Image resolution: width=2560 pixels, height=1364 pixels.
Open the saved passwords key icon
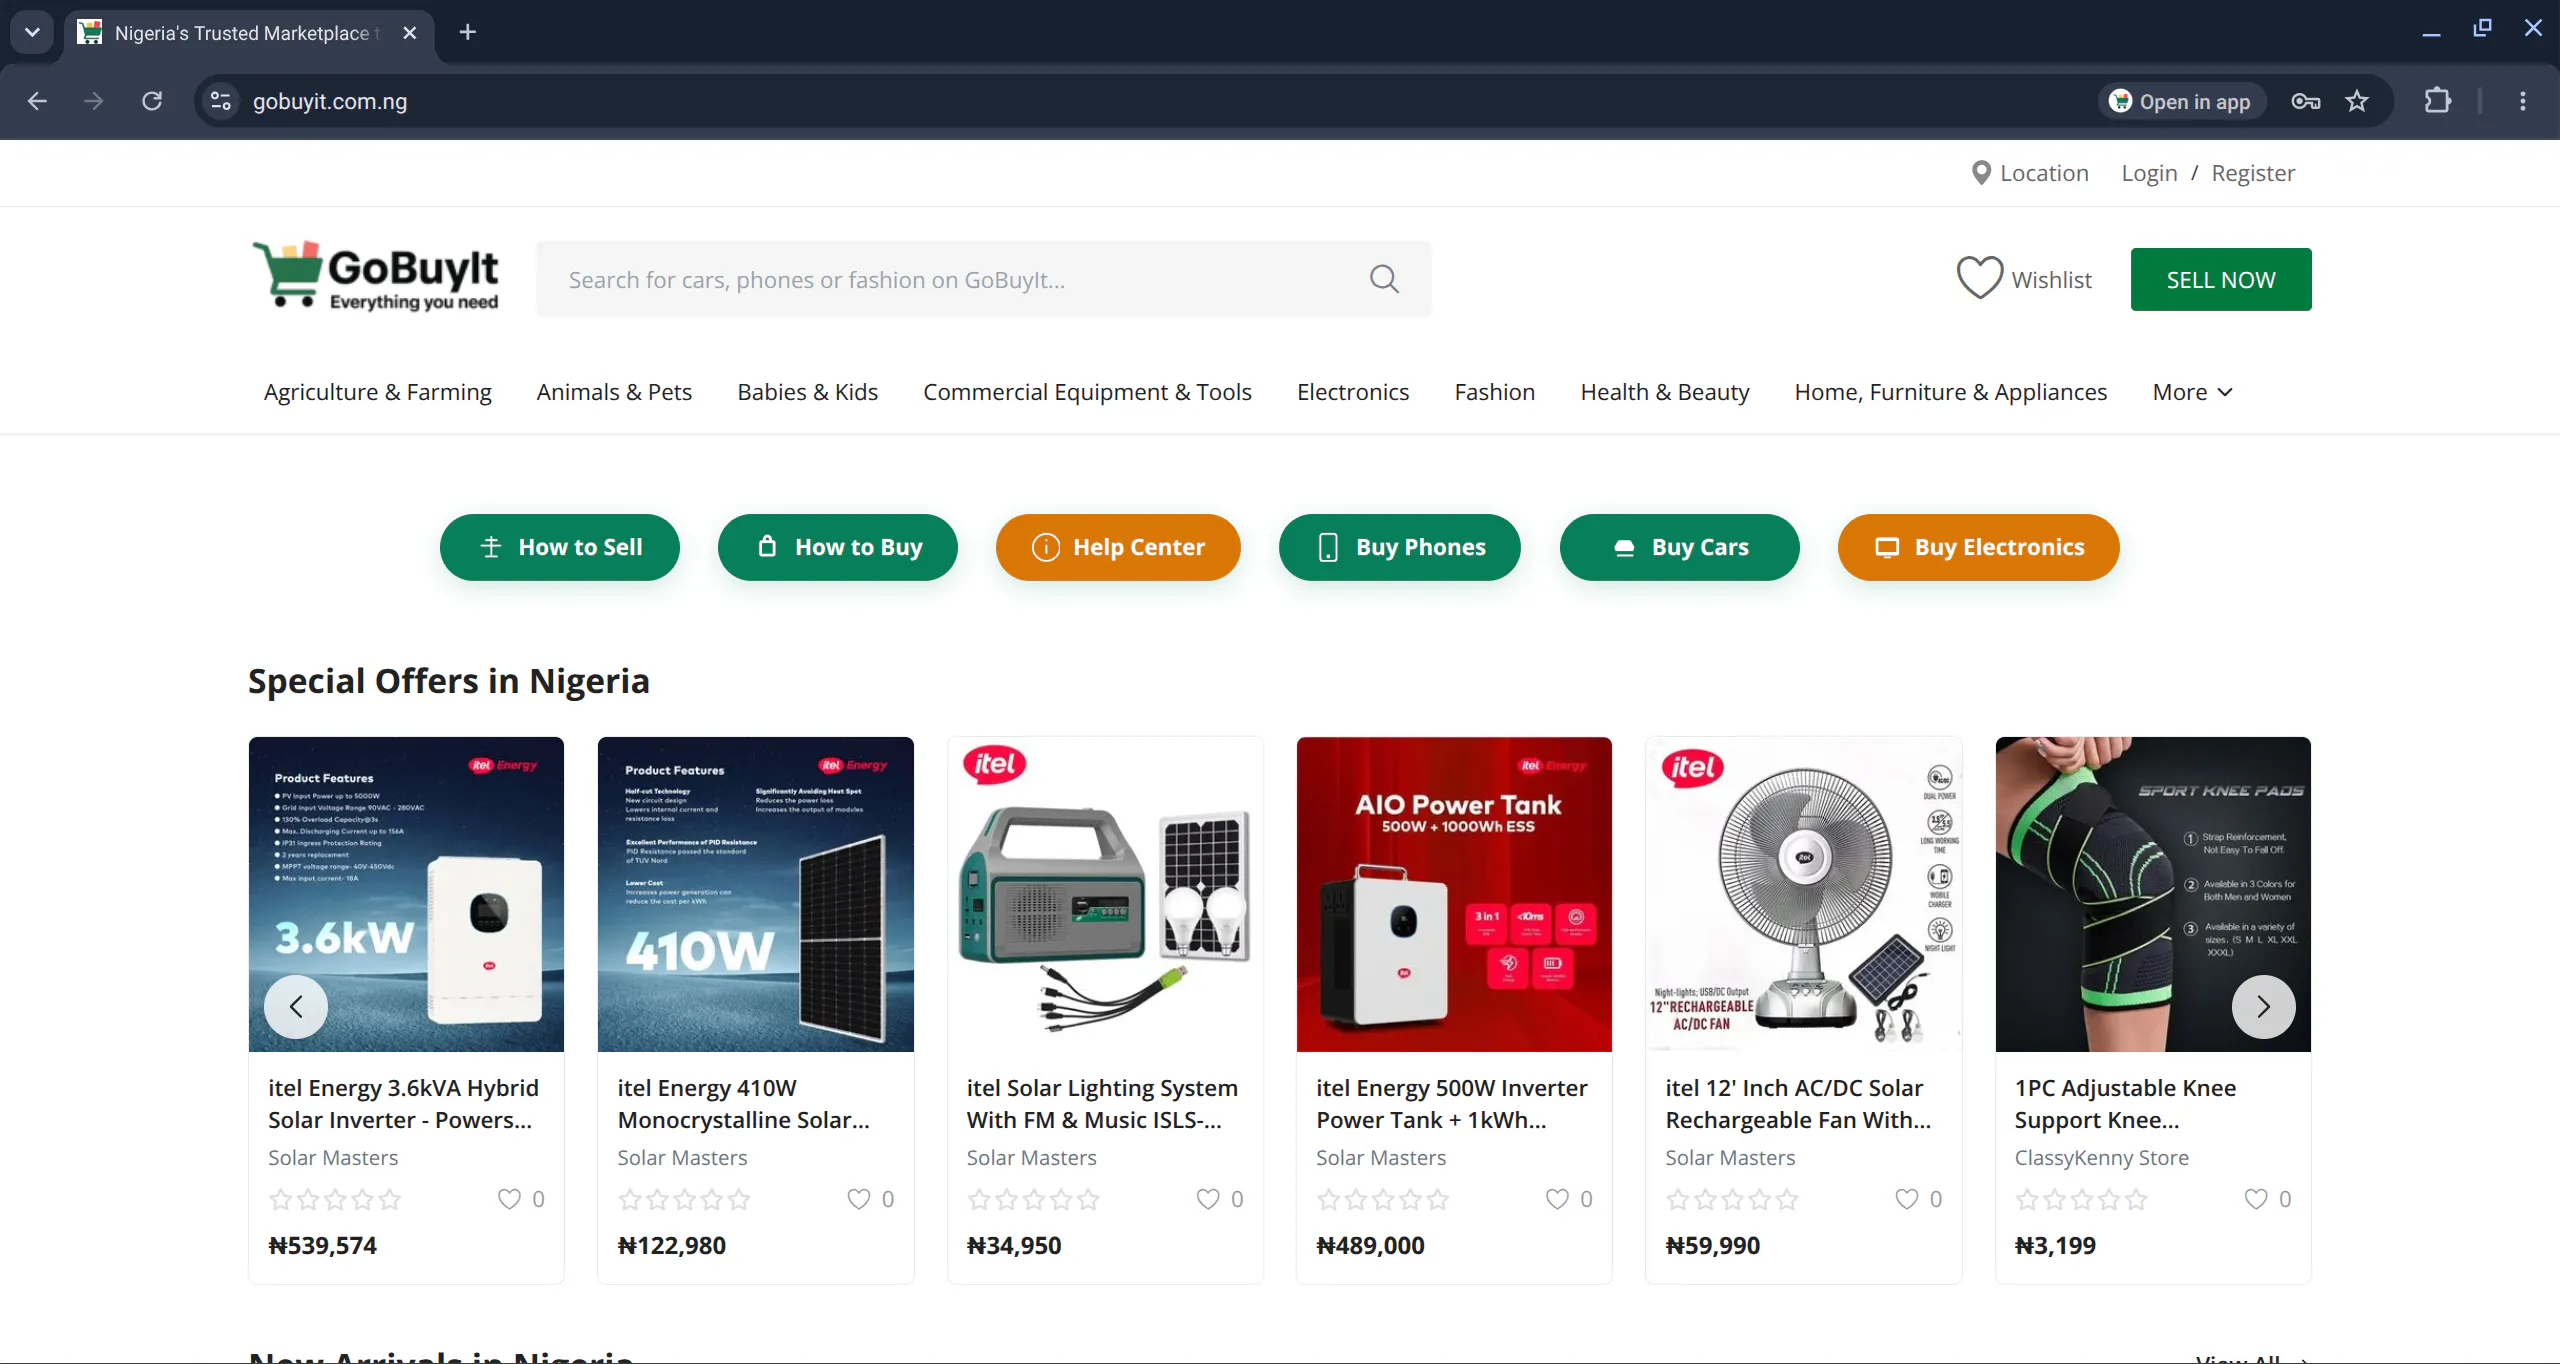coord(2305,101)
